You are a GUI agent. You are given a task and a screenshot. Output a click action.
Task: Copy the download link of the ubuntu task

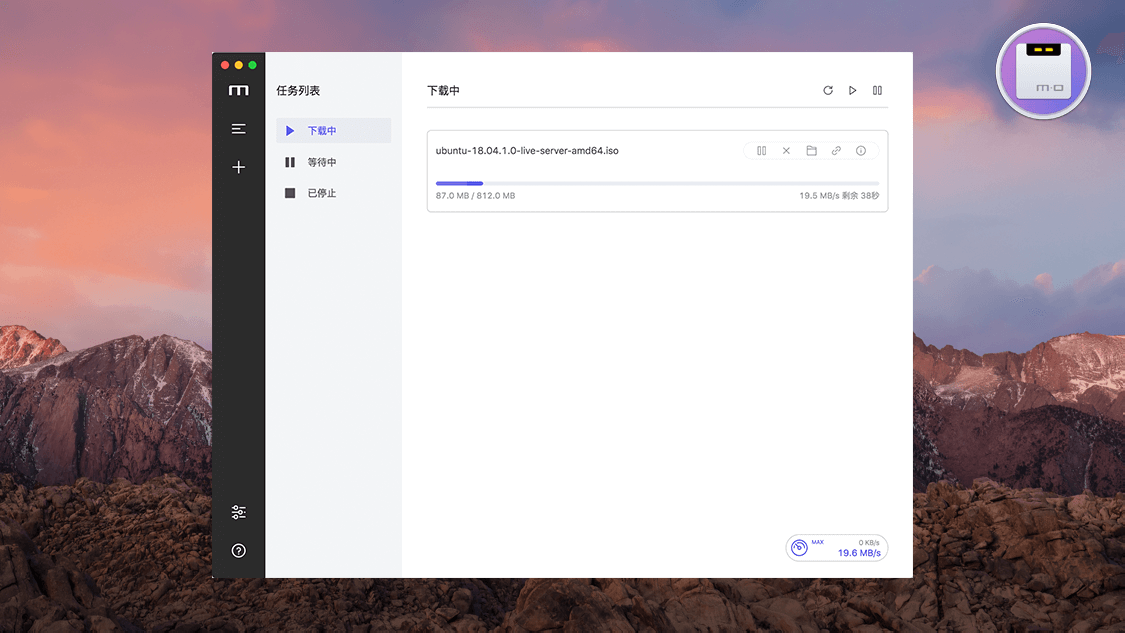[x=836, y=151]
